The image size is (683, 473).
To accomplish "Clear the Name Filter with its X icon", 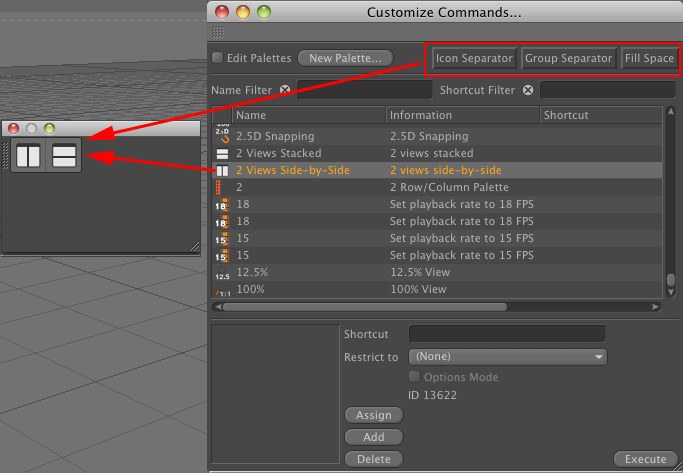I will [x=285, y=90].
